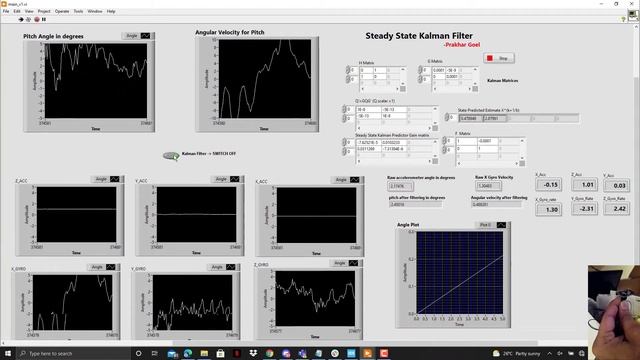
Task: Click Pitch Angle plot legend waveform icon
Action: click(145, 36)
